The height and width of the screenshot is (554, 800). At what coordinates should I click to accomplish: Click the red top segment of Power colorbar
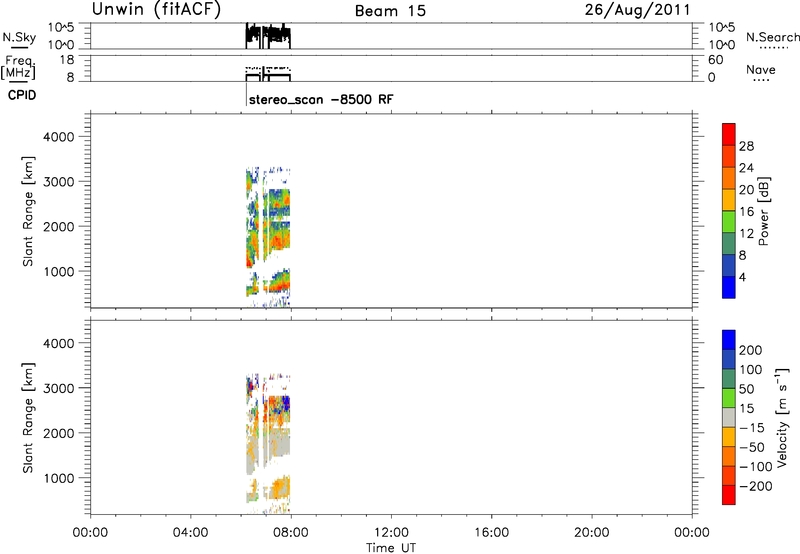click(729, 134)
